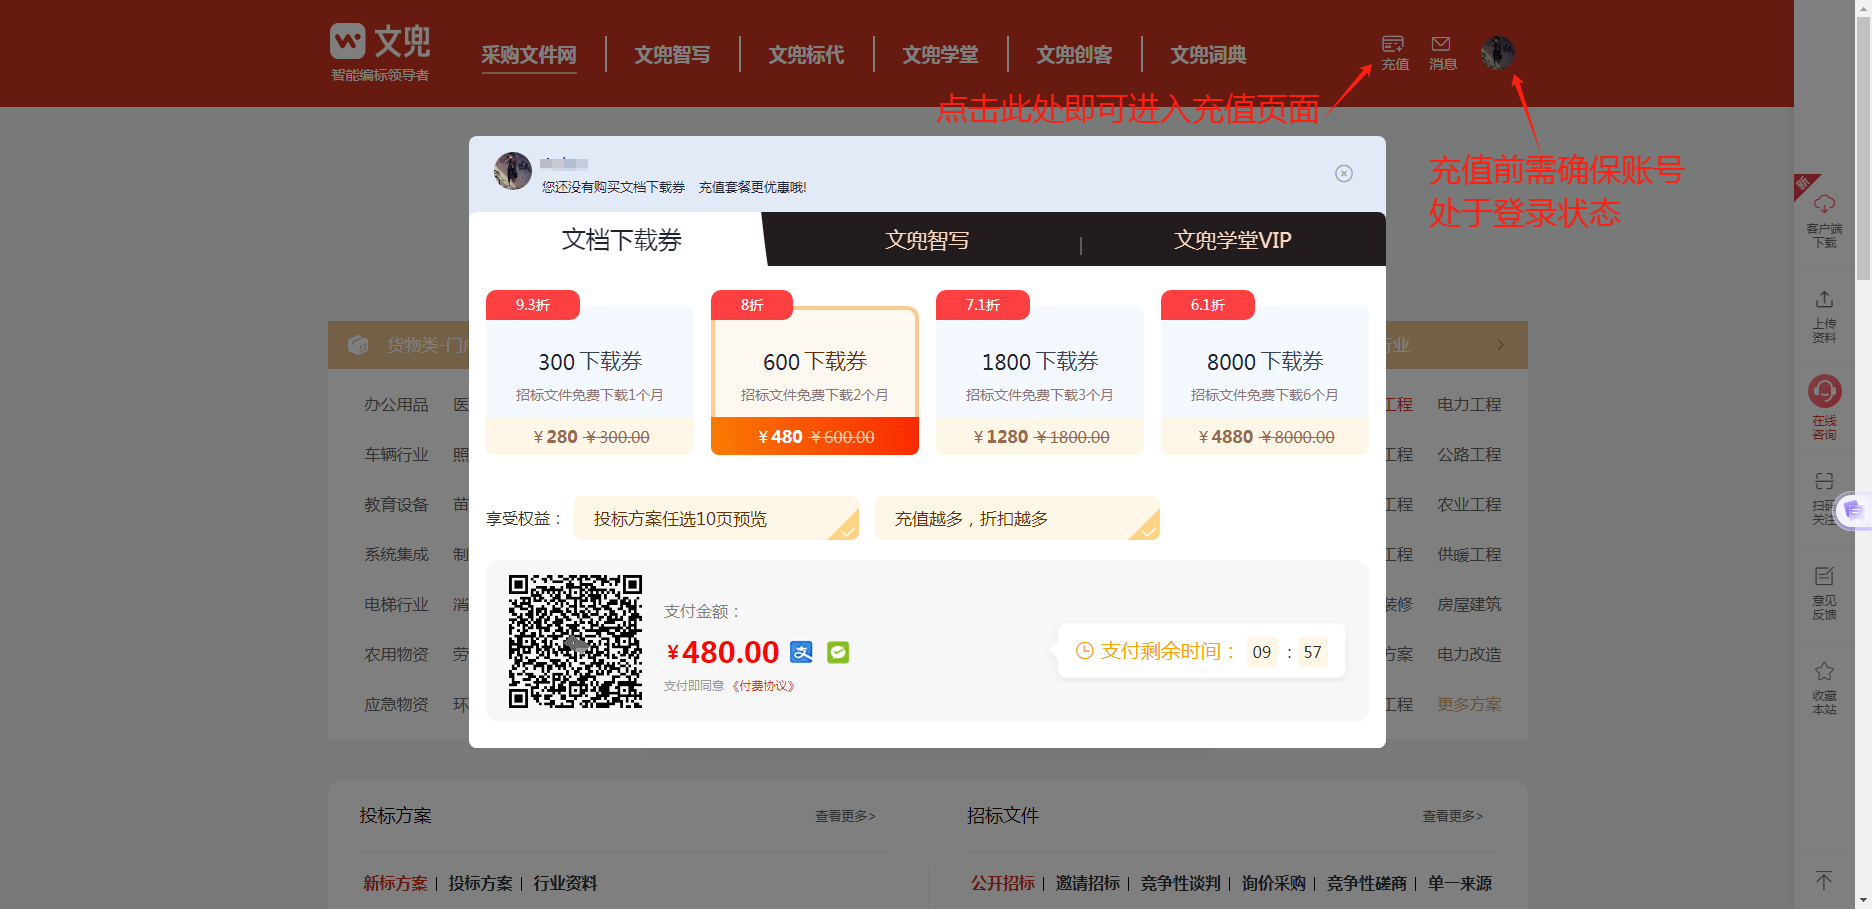Screen dimensions: 1872x909
Task: Click 农业工程 category link
Action: tap(1469, 504)
